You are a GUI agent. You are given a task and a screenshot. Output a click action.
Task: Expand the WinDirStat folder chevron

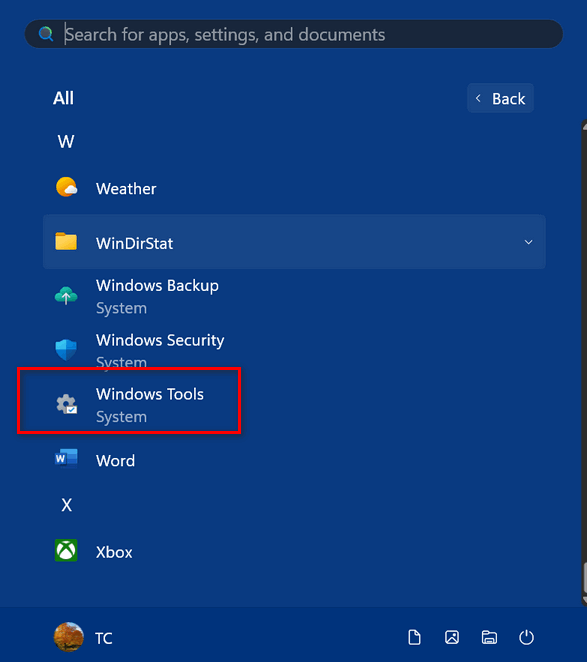pyautogui.click(x=528, y=242)
